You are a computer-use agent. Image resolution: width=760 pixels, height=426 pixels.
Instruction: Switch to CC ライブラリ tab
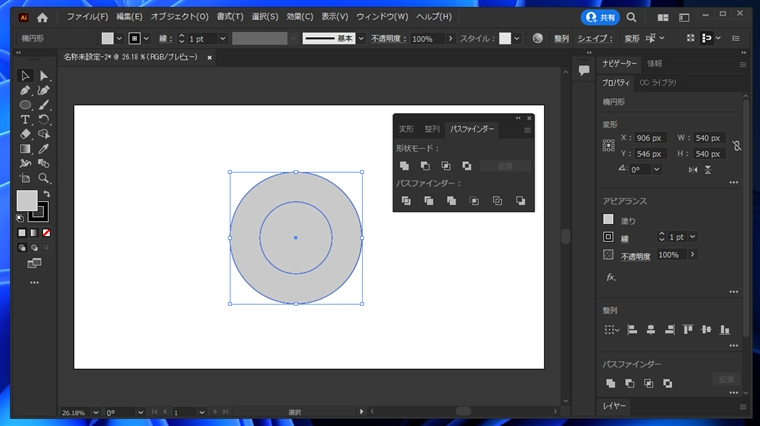(658, 83)
